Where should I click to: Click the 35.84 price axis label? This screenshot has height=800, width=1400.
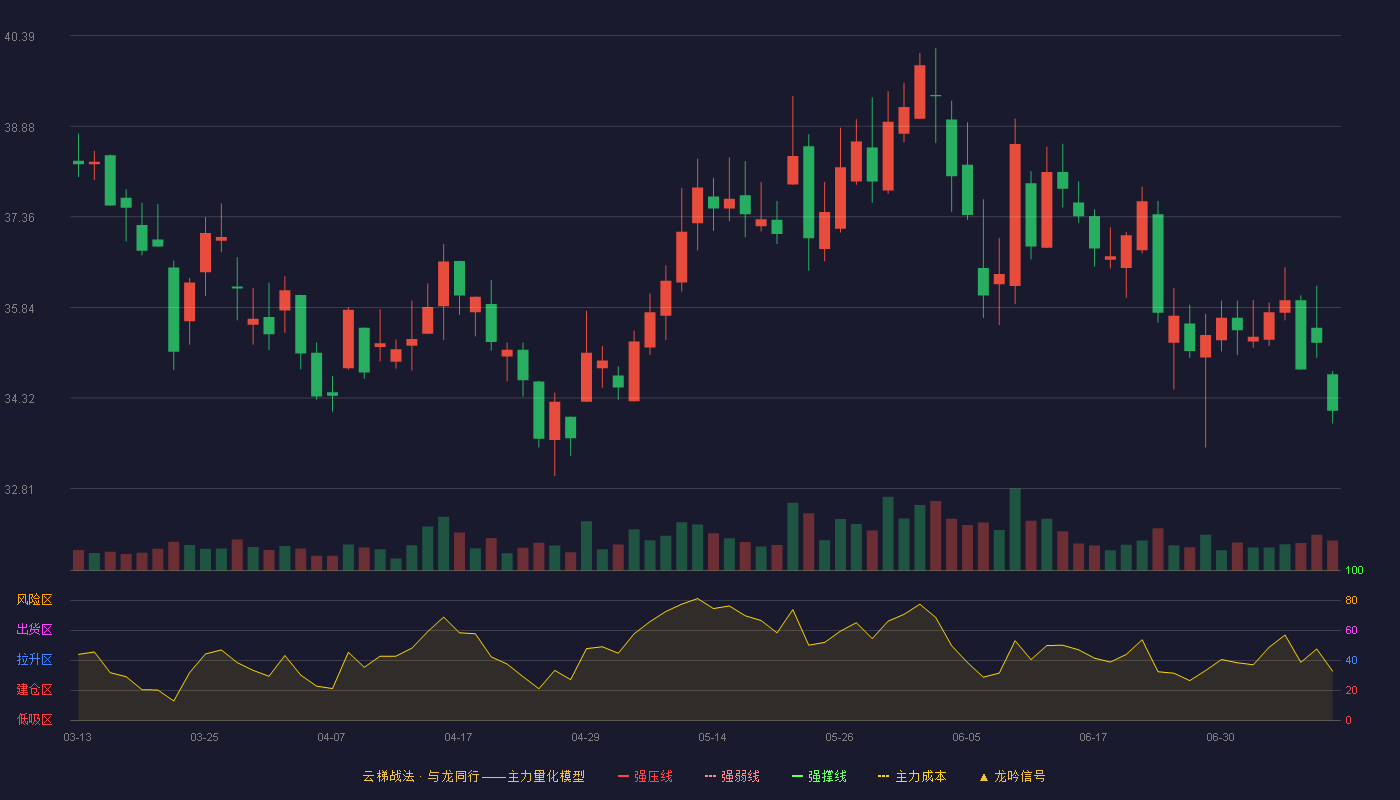click(x=19, y=308)
